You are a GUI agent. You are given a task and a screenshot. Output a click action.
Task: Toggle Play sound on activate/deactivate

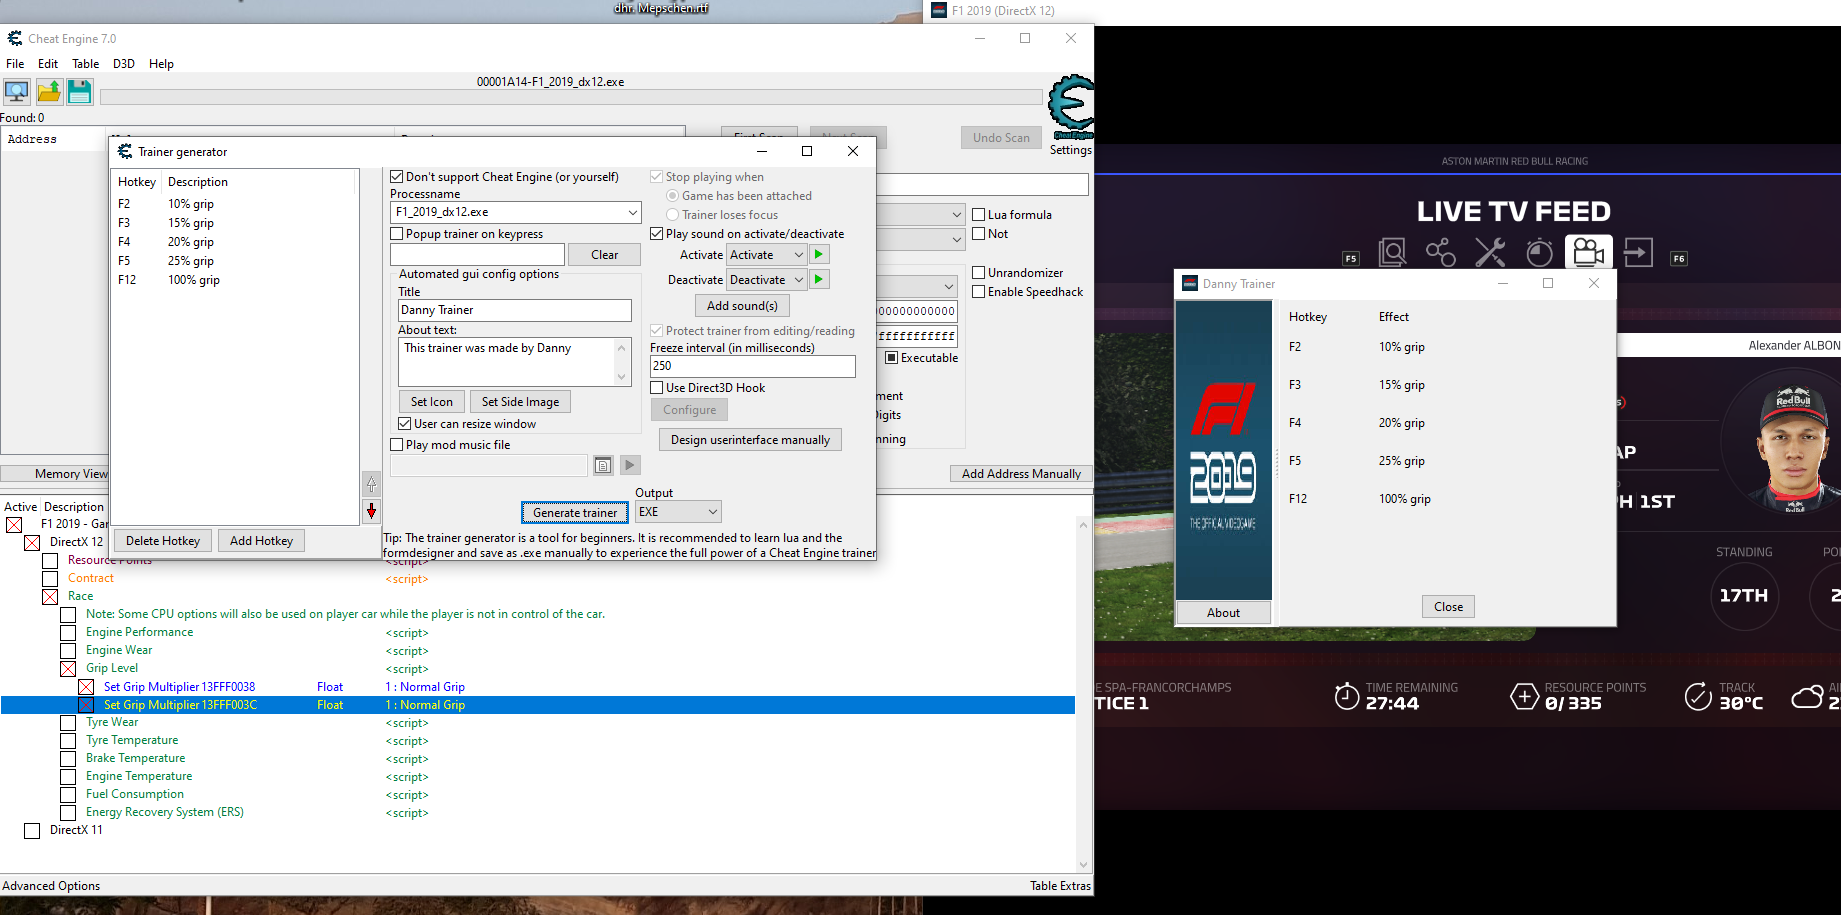(657, 234)
